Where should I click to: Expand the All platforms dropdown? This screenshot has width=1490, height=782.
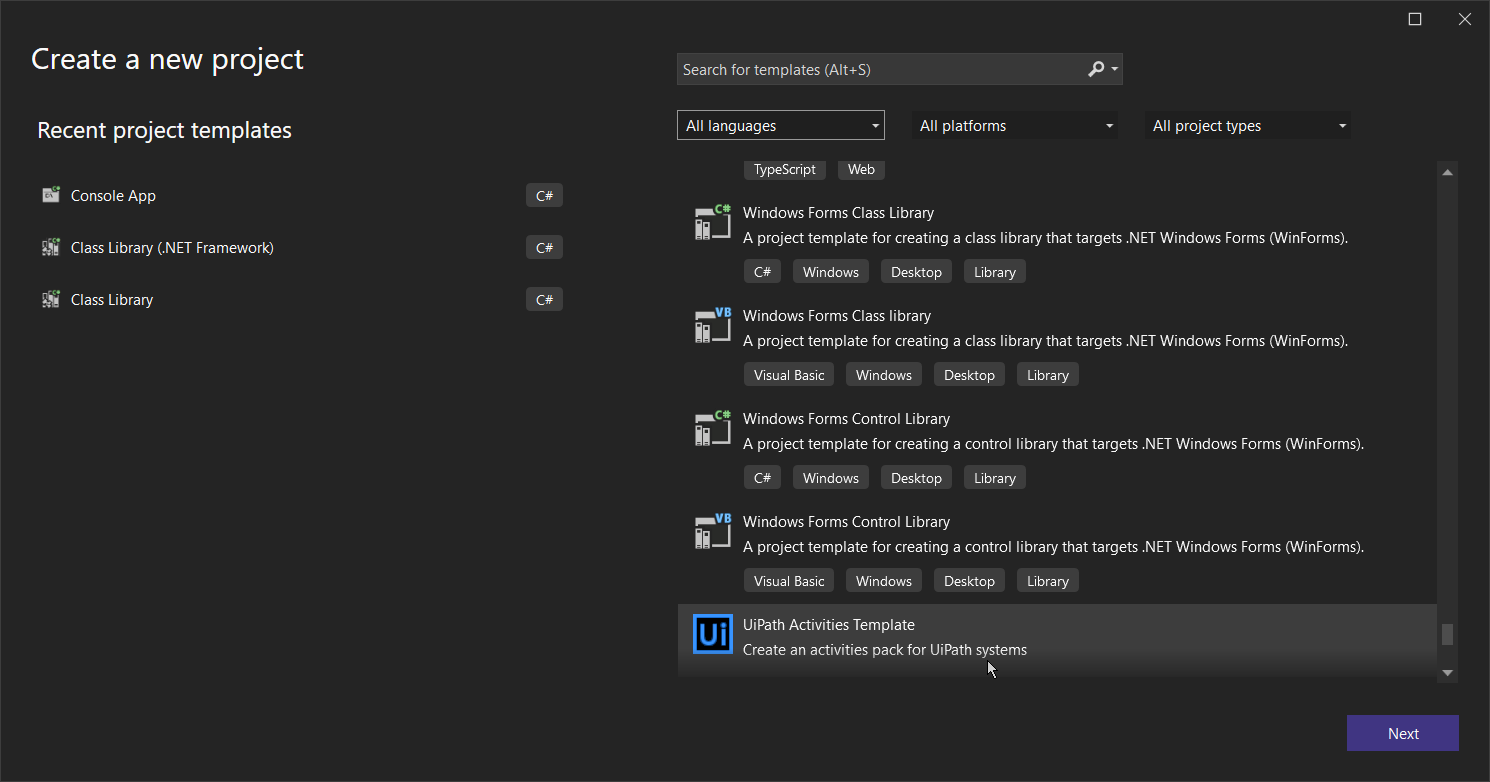point(1014,125)
